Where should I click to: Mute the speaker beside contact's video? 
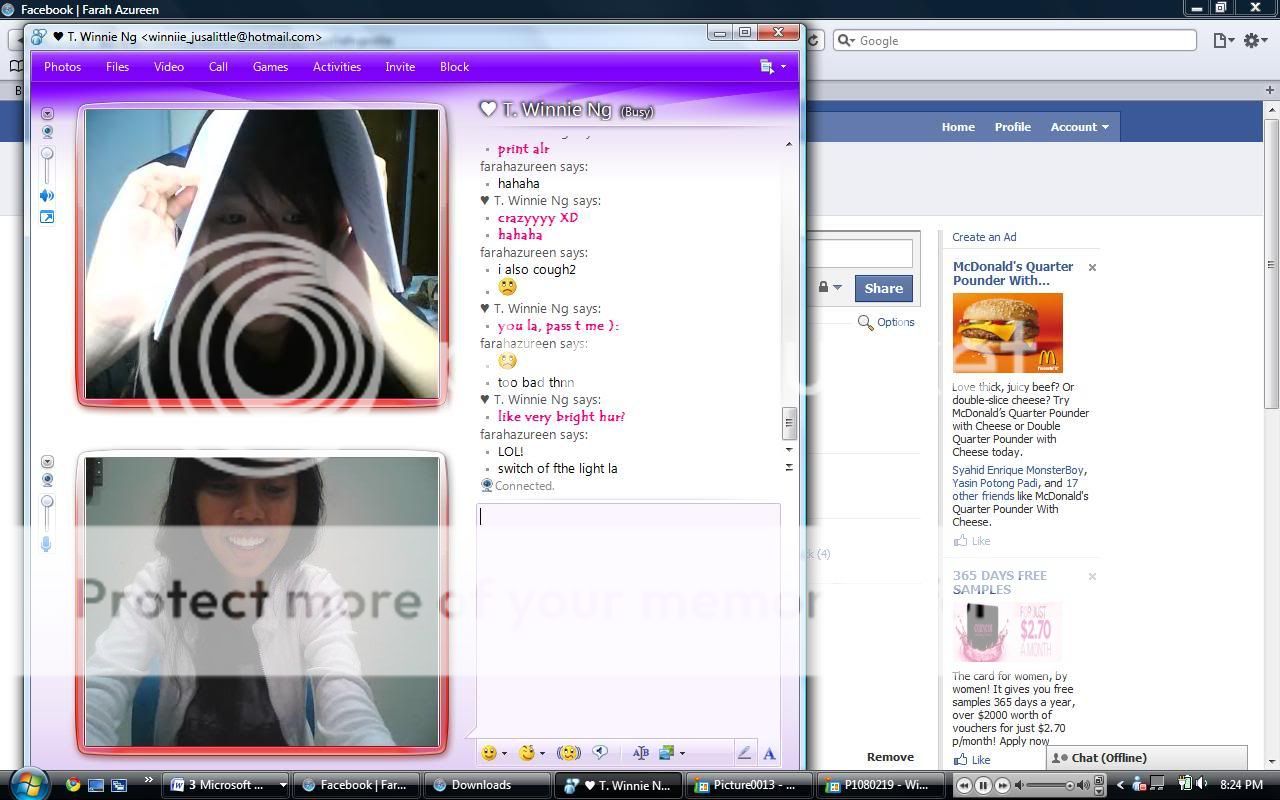click(x=47, y=196)
